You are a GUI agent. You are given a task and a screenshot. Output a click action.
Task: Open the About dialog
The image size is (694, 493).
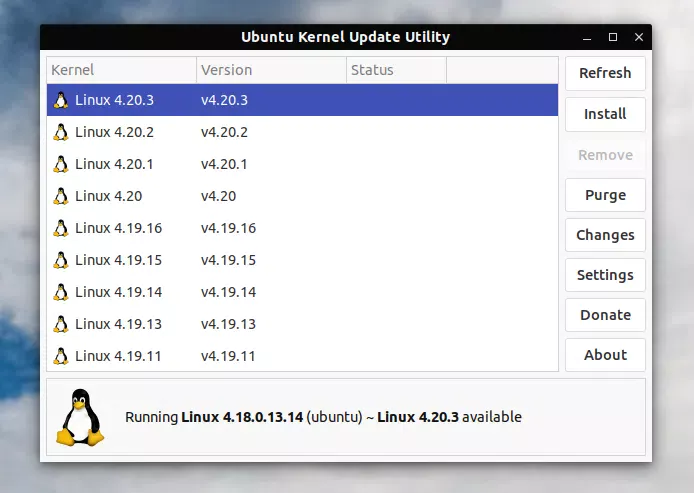point(605,355)
